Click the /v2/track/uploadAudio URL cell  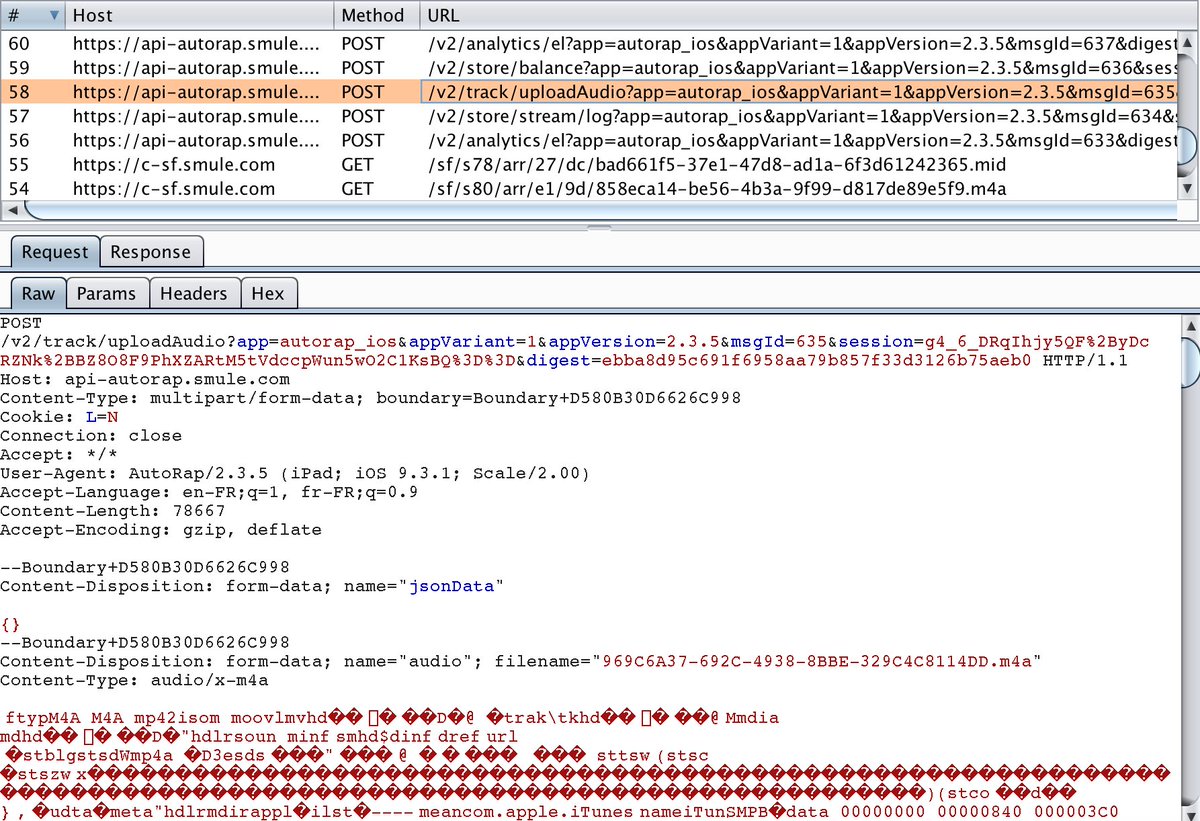click(x=798, y=92)
